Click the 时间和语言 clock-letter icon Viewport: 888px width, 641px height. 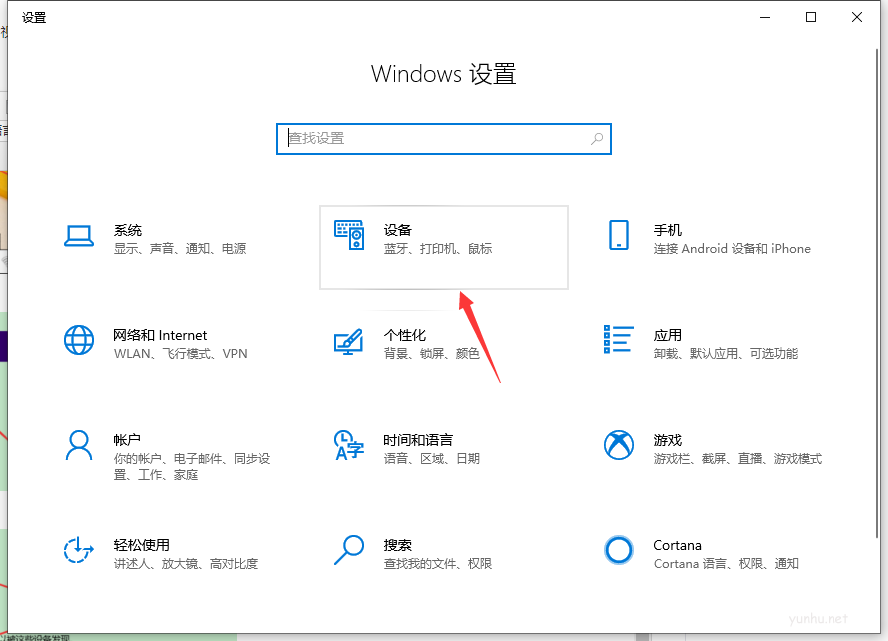pos(349,445)
